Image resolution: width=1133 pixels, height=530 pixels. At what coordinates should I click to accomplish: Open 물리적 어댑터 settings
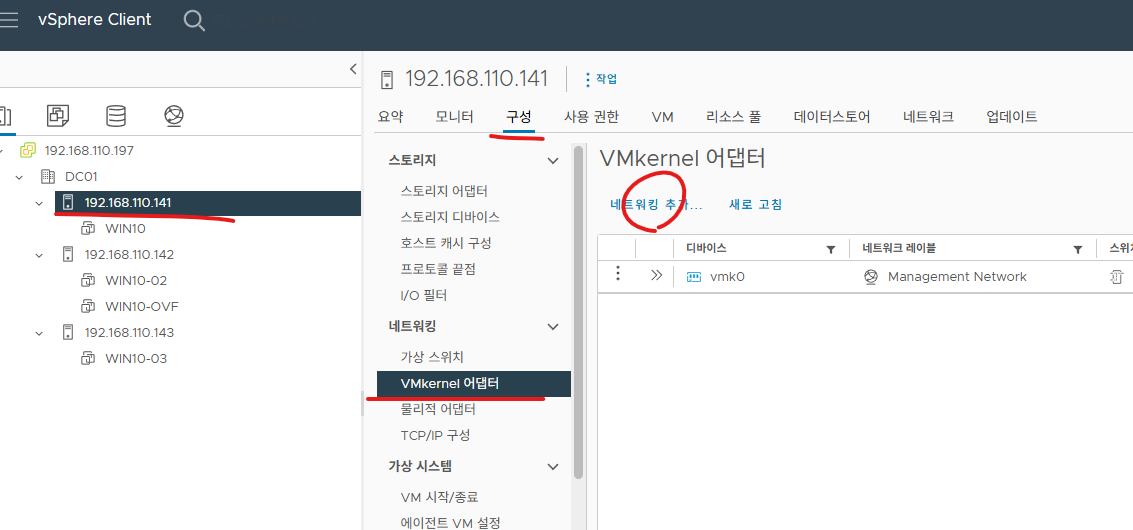(x=438, y=409)
